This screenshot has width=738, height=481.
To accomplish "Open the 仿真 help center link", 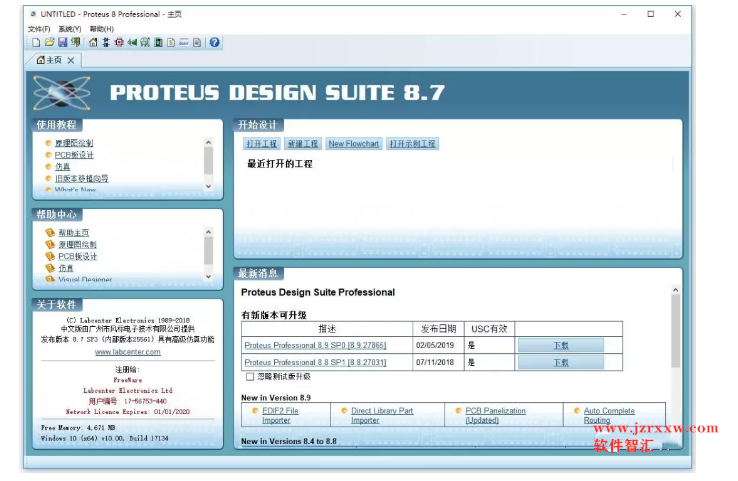I will pos(65,268).
